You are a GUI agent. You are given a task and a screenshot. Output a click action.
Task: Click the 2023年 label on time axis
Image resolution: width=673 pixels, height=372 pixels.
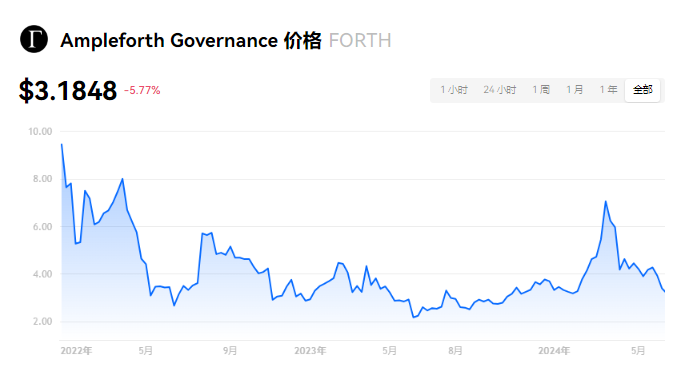click(310, 351)
